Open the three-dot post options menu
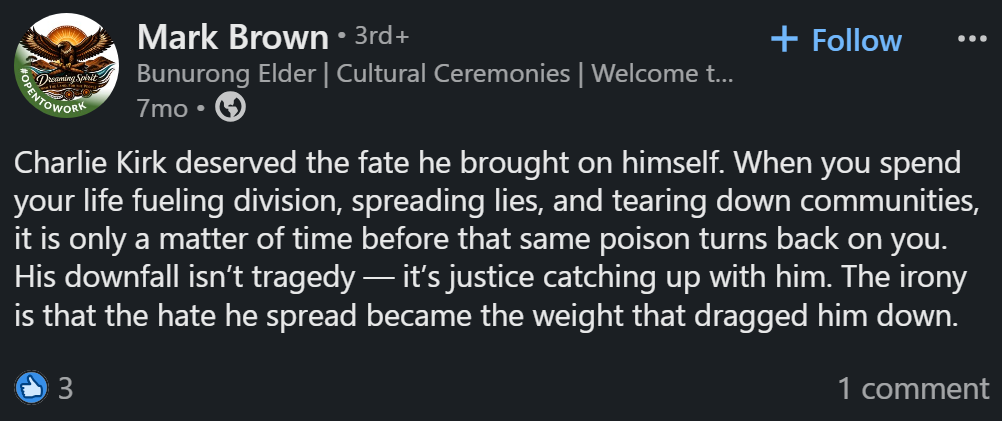Image resolution: width=1002 pixels, height=421 pixels. click(x=971, y=39)
